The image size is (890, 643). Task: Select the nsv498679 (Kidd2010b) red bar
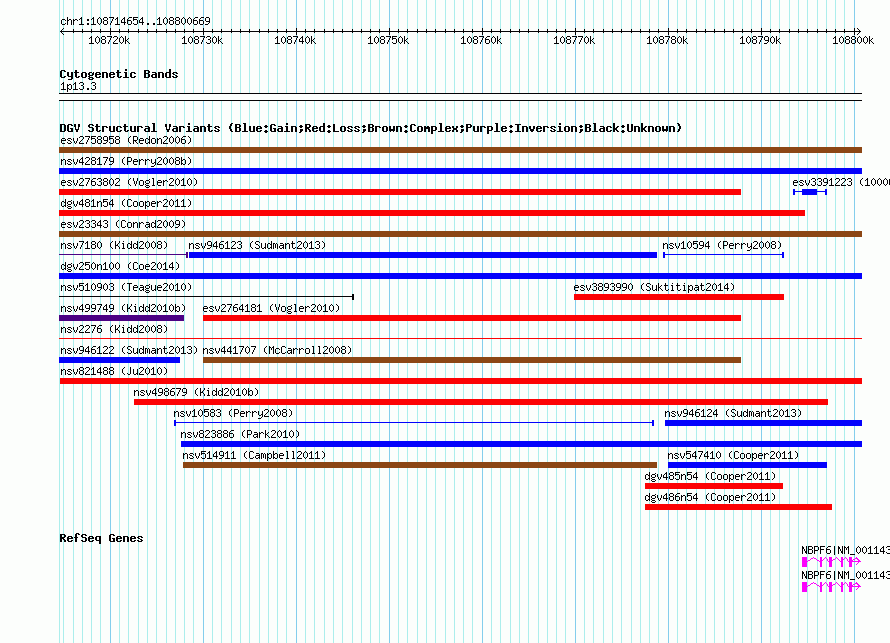[x=481, y=402]
